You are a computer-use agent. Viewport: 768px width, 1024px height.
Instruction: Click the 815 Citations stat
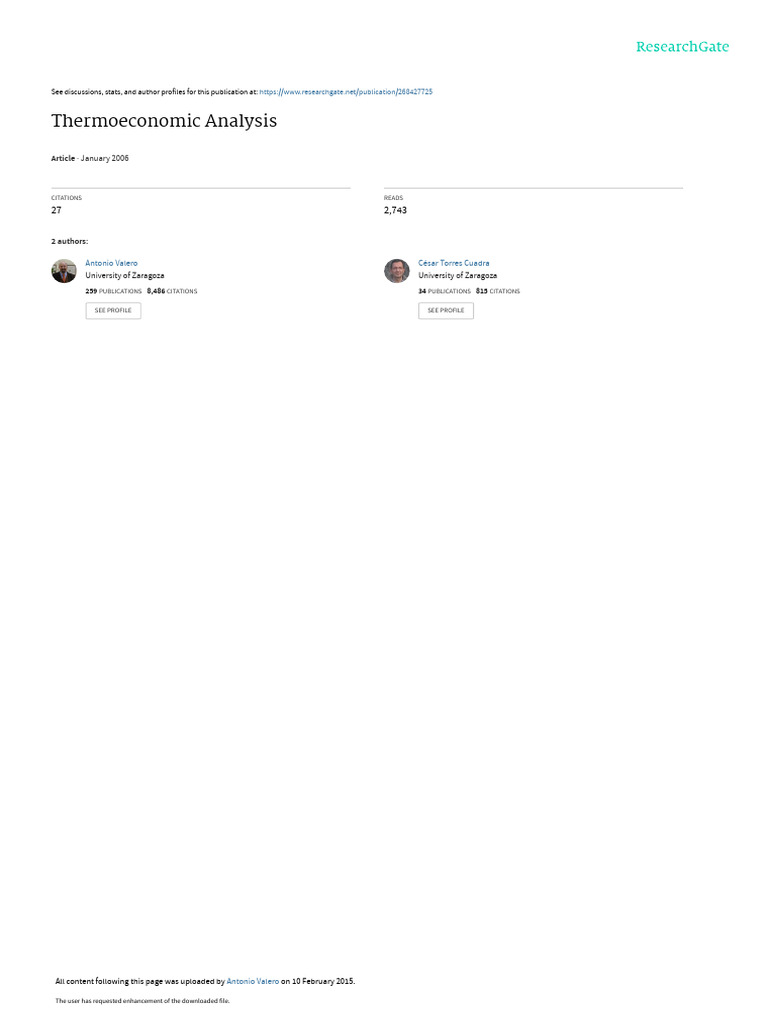[498, 291]
